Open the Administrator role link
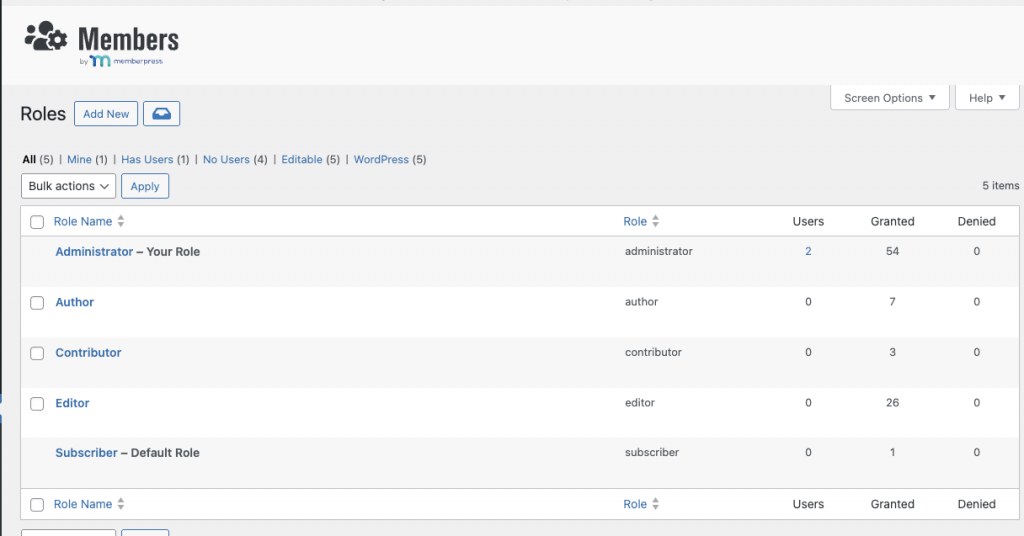 (x=94, y=252)
